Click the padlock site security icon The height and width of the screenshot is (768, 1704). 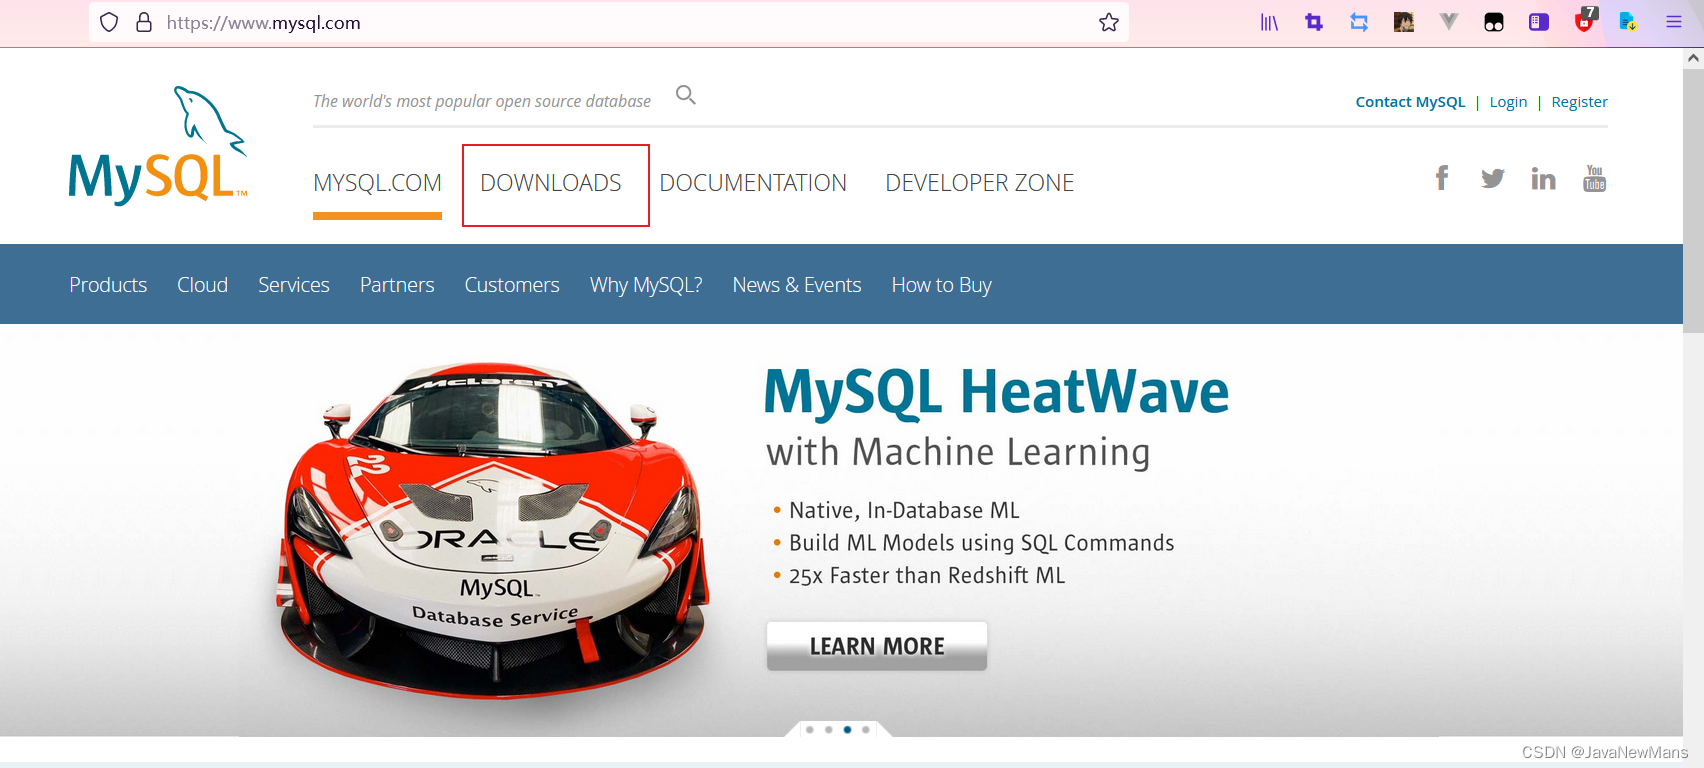pos(144,22)
